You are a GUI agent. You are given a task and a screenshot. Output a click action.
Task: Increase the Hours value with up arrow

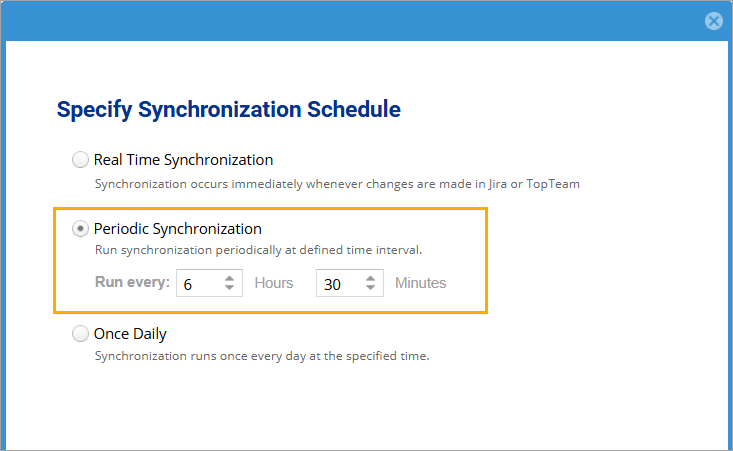click(230, 277)
